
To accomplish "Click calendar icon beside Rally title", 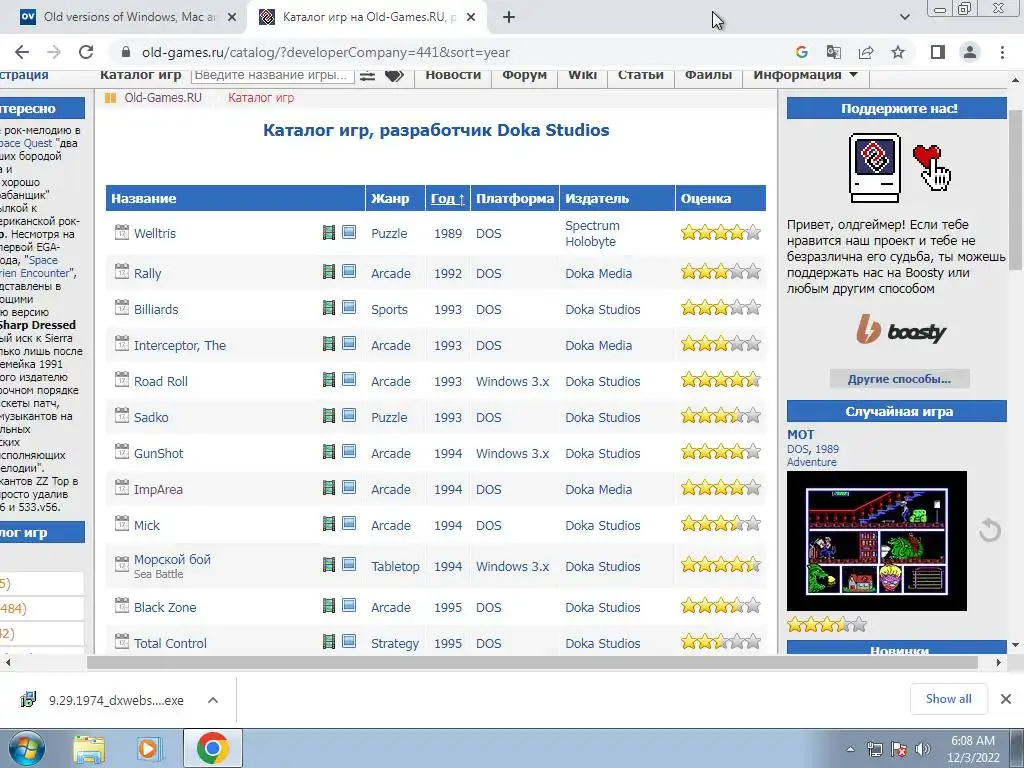I will [121, 271].
